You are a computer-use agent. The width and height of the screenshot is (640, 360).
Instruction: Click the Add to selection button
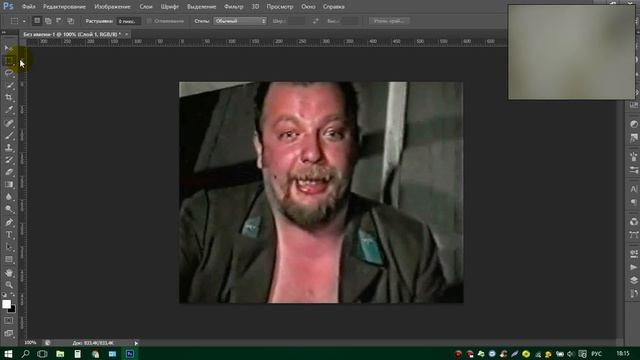48,20
